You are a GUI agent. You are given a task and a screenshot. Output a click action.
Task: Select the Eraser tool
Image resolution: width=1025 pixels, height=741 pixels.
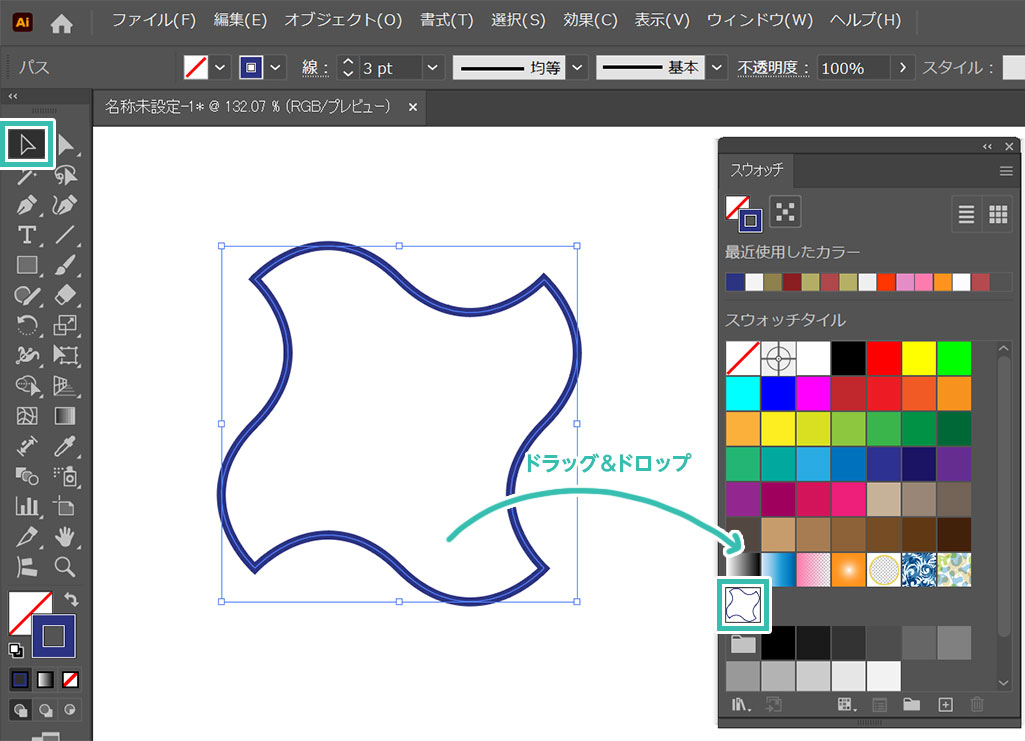[x=65, y=295]
